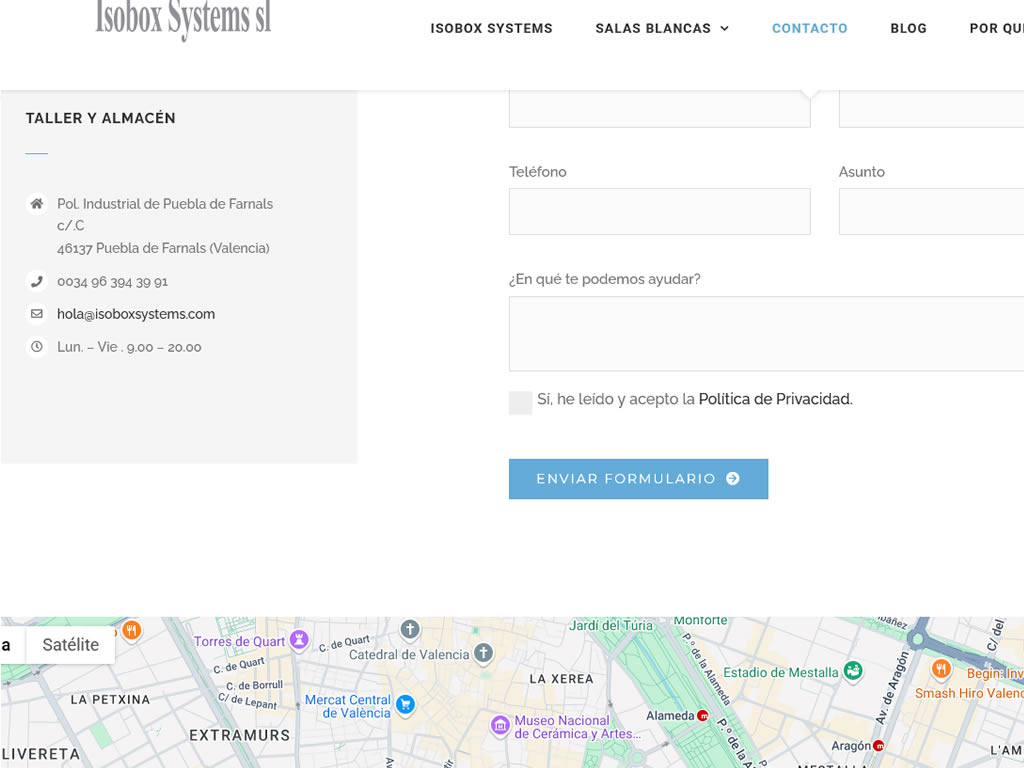Click the Teléfono input field

tap(659, 212)
